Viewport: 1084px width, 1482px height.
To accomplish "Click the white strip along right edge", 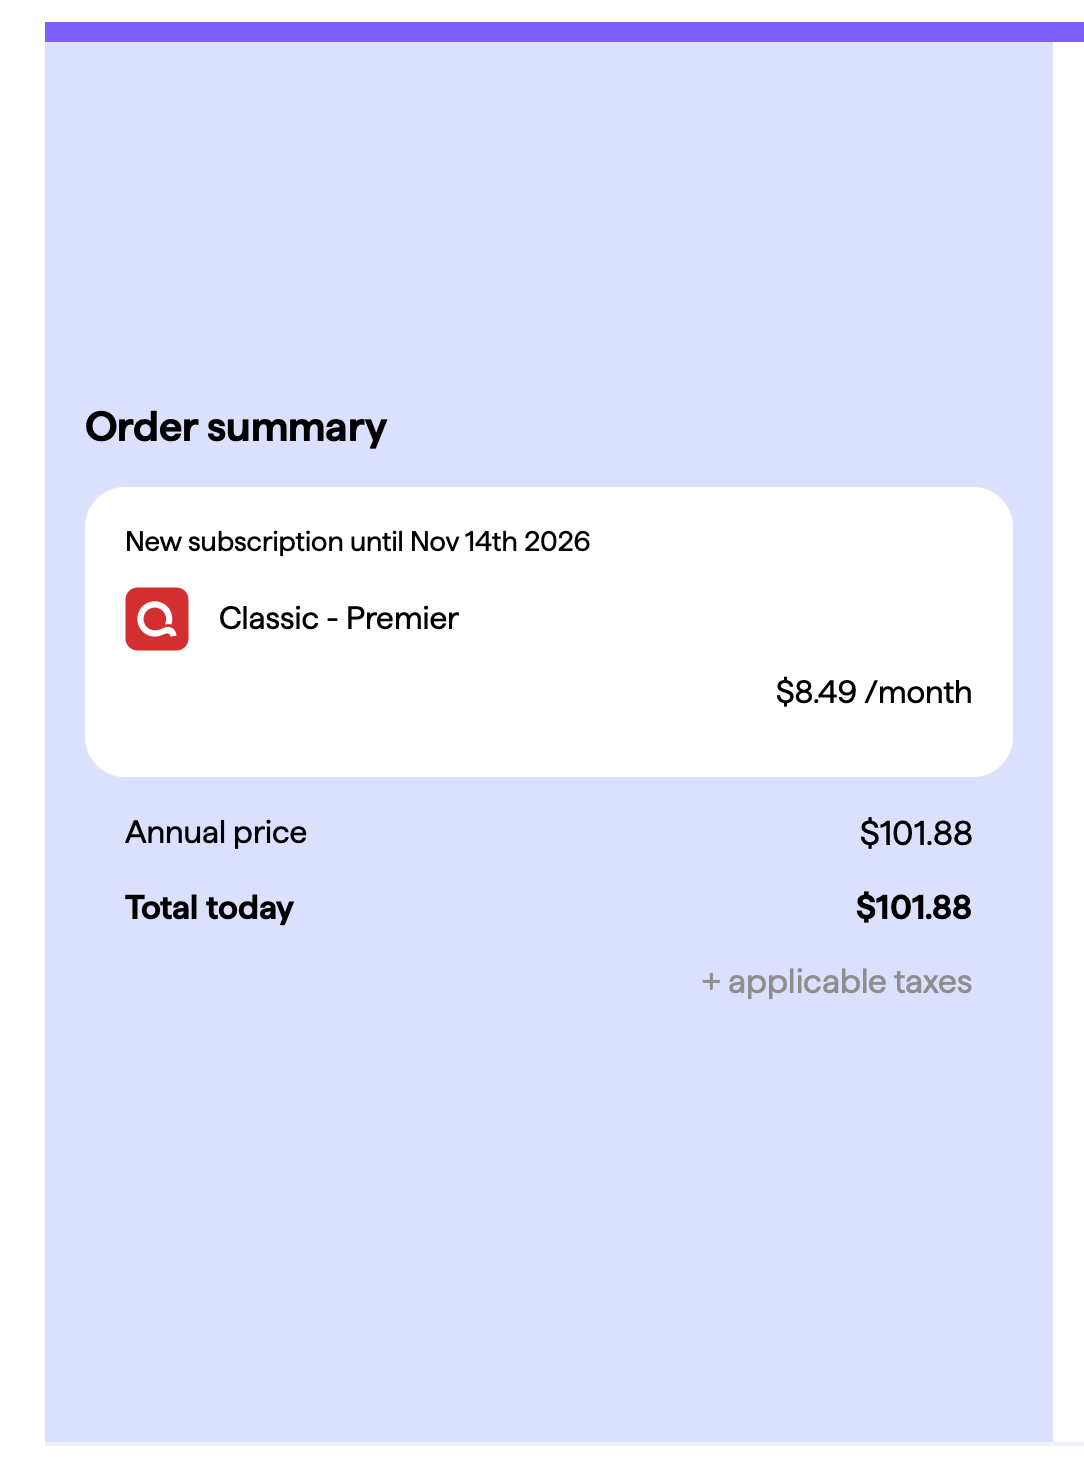I will [x=1068, y=742].
